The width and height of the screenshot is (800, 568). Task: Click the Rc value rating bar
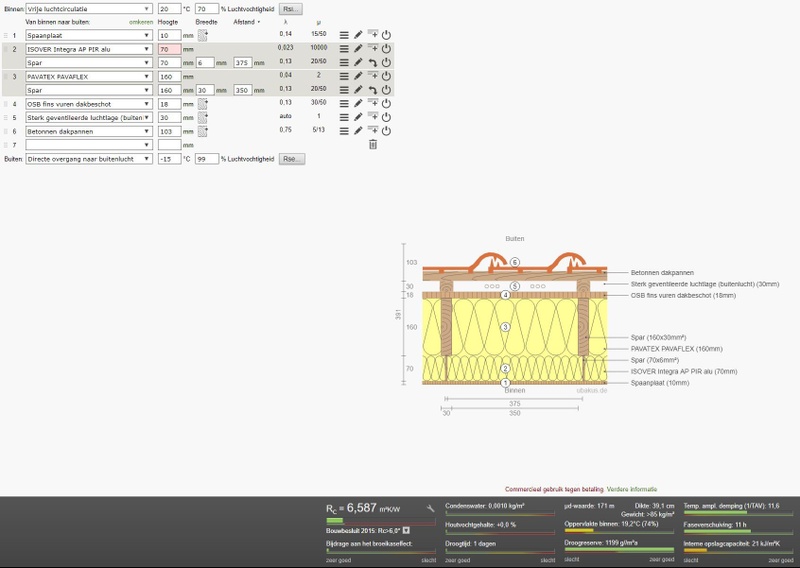pyautogui.click(x=381, y=521)
